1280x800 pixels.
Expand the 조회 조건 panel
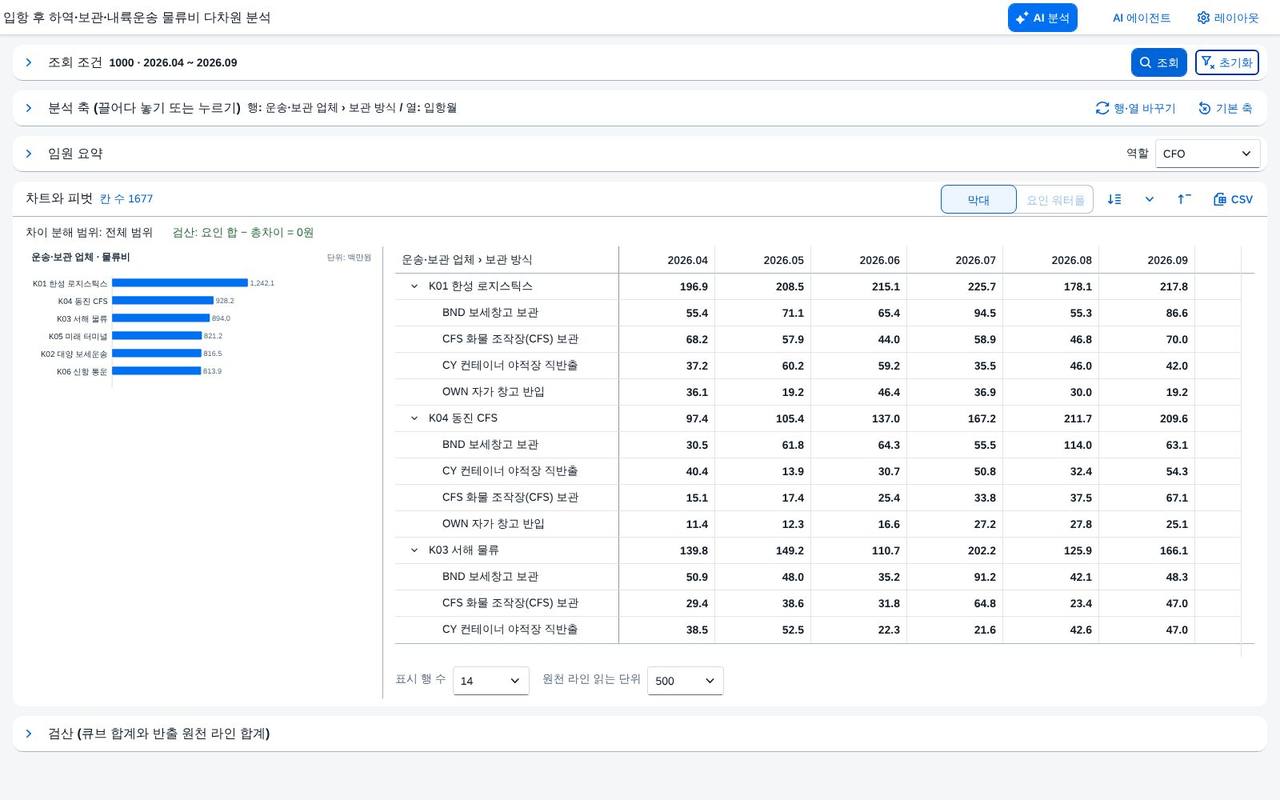coord(29,62)
